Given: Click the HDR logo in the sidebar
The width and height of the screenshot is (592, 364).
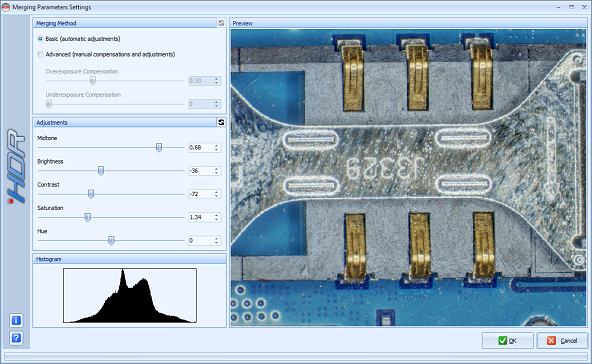Looking at the screenshot, I should click(17, 166).
